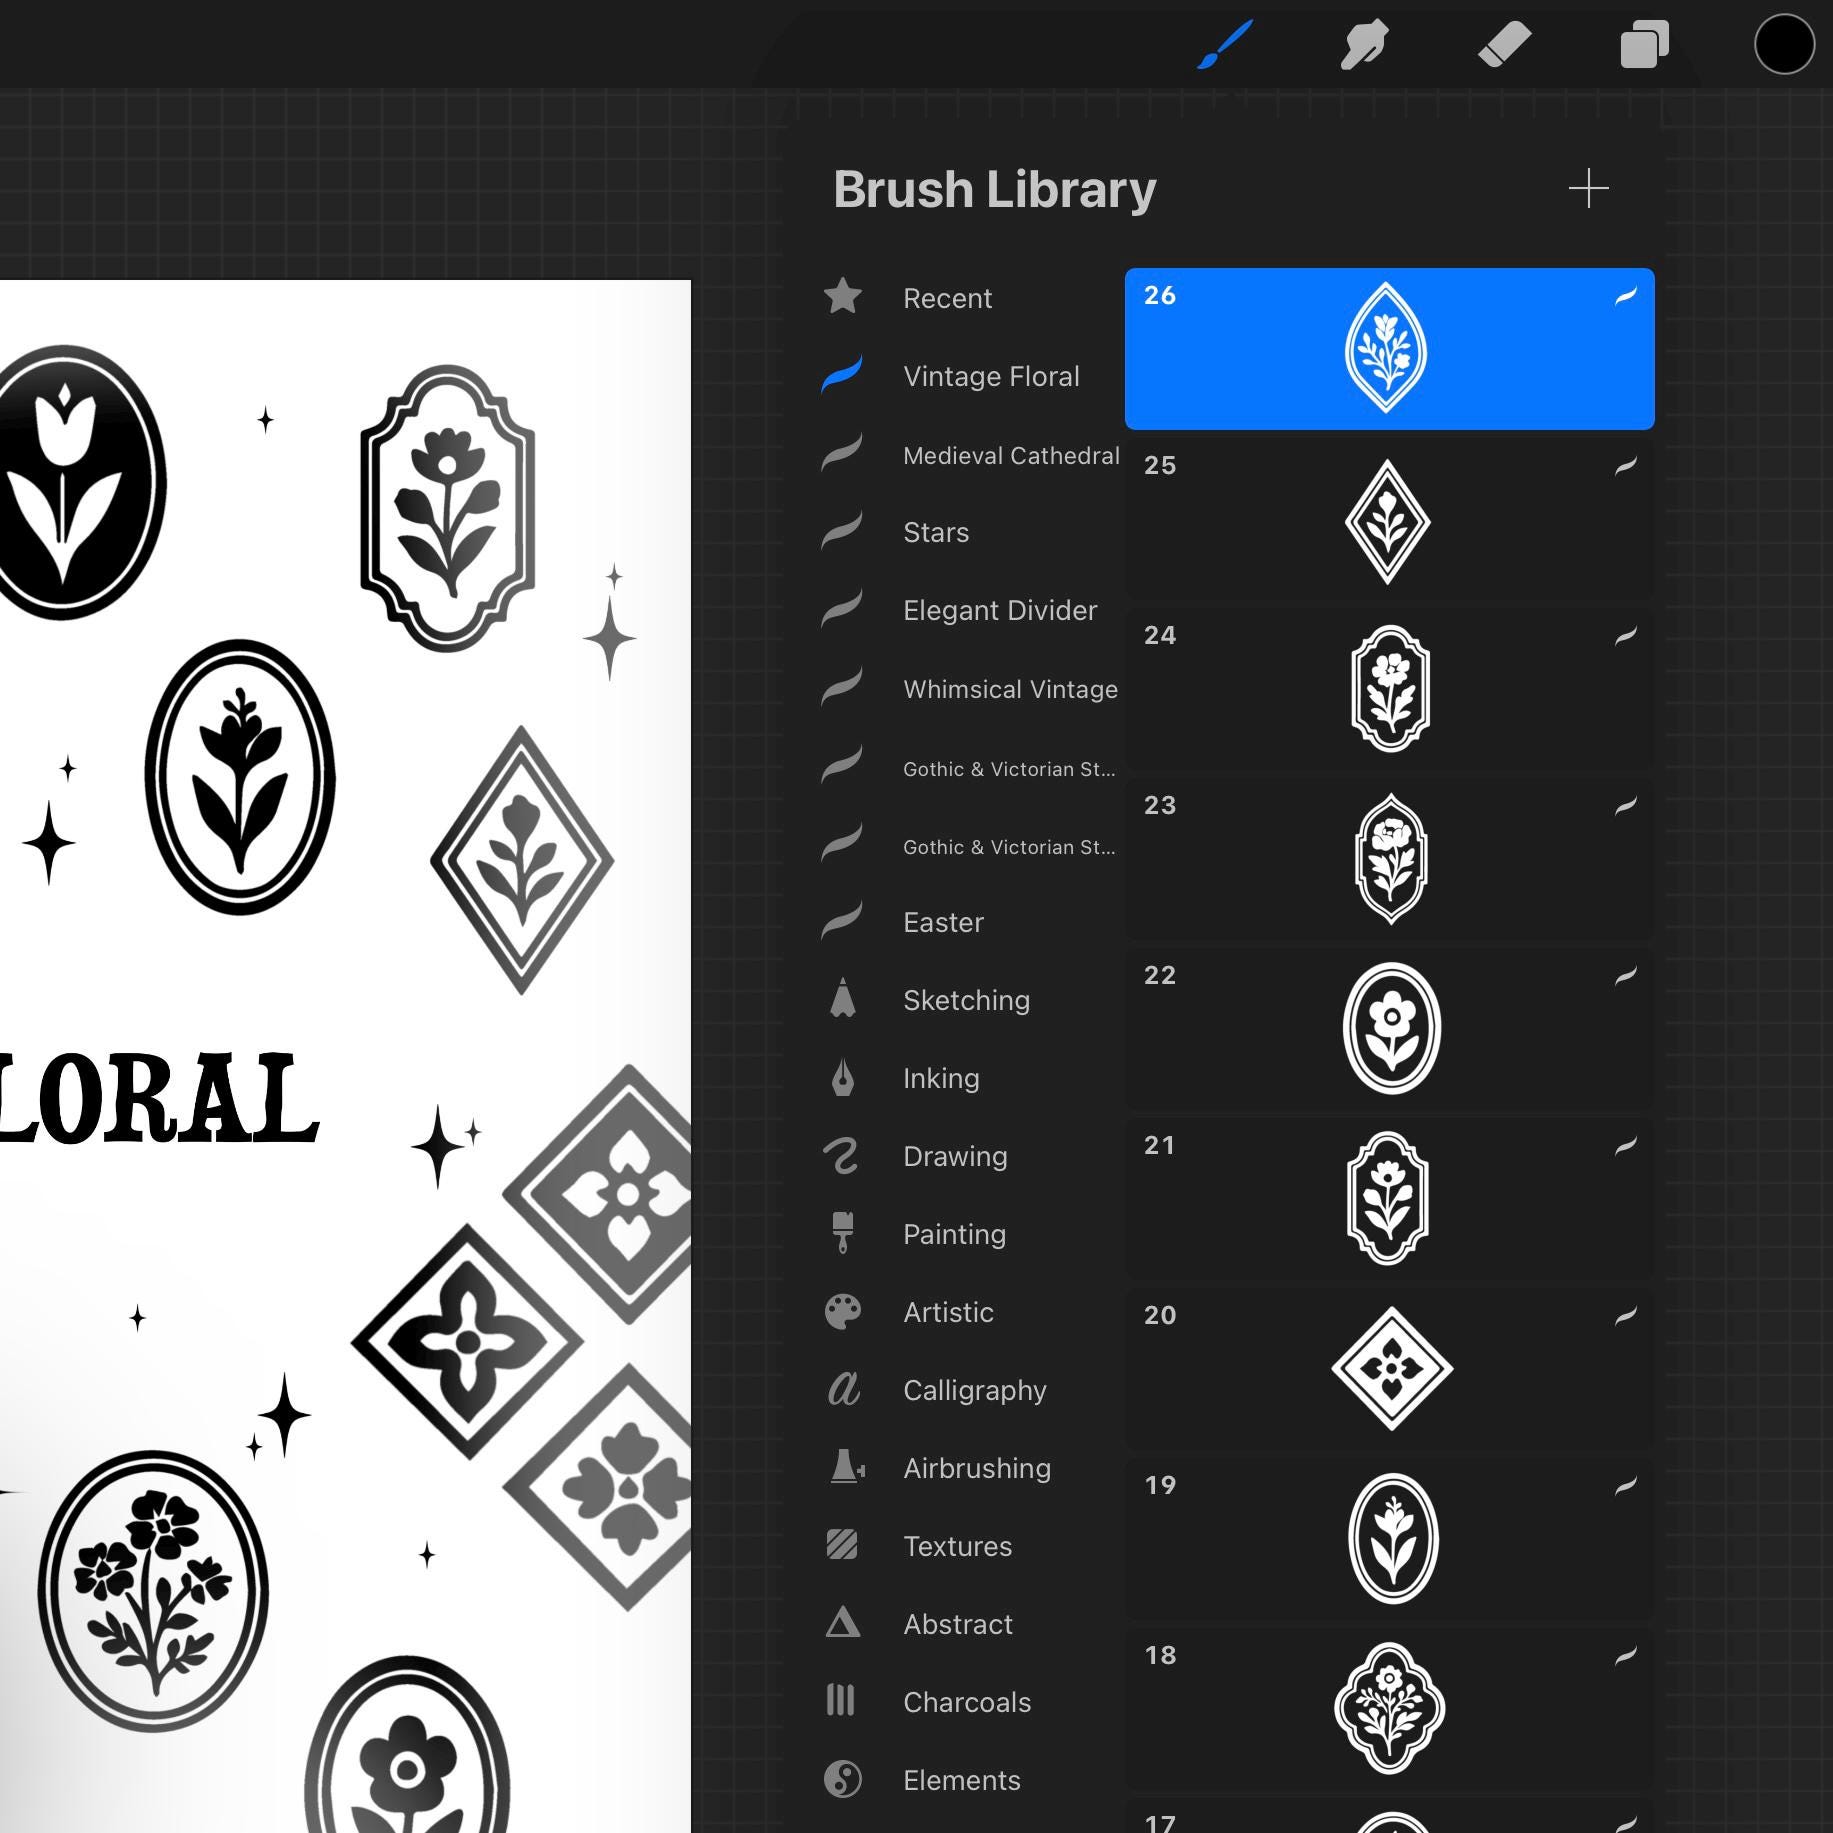
Task: Select the Eraser tool
Action: click(1504, 45)
